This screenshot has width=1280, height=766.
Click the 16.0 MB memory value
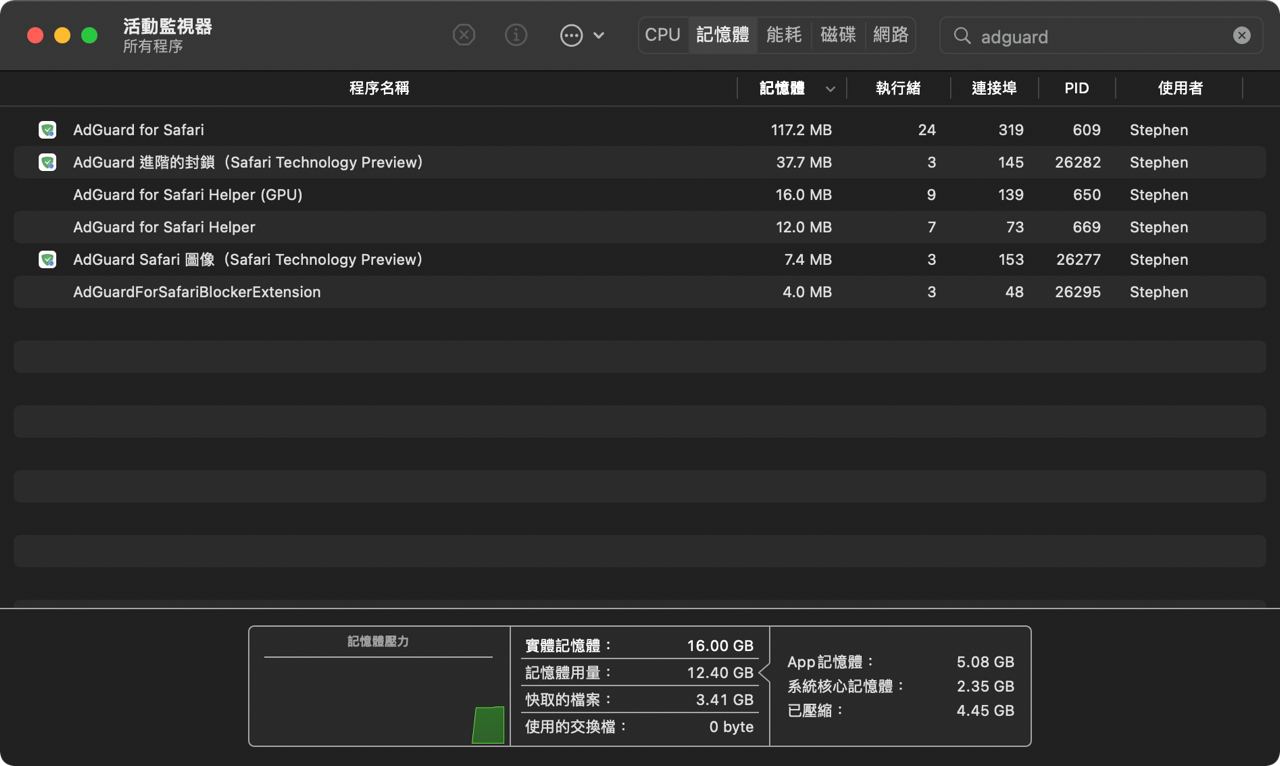[x=804, y=195]
